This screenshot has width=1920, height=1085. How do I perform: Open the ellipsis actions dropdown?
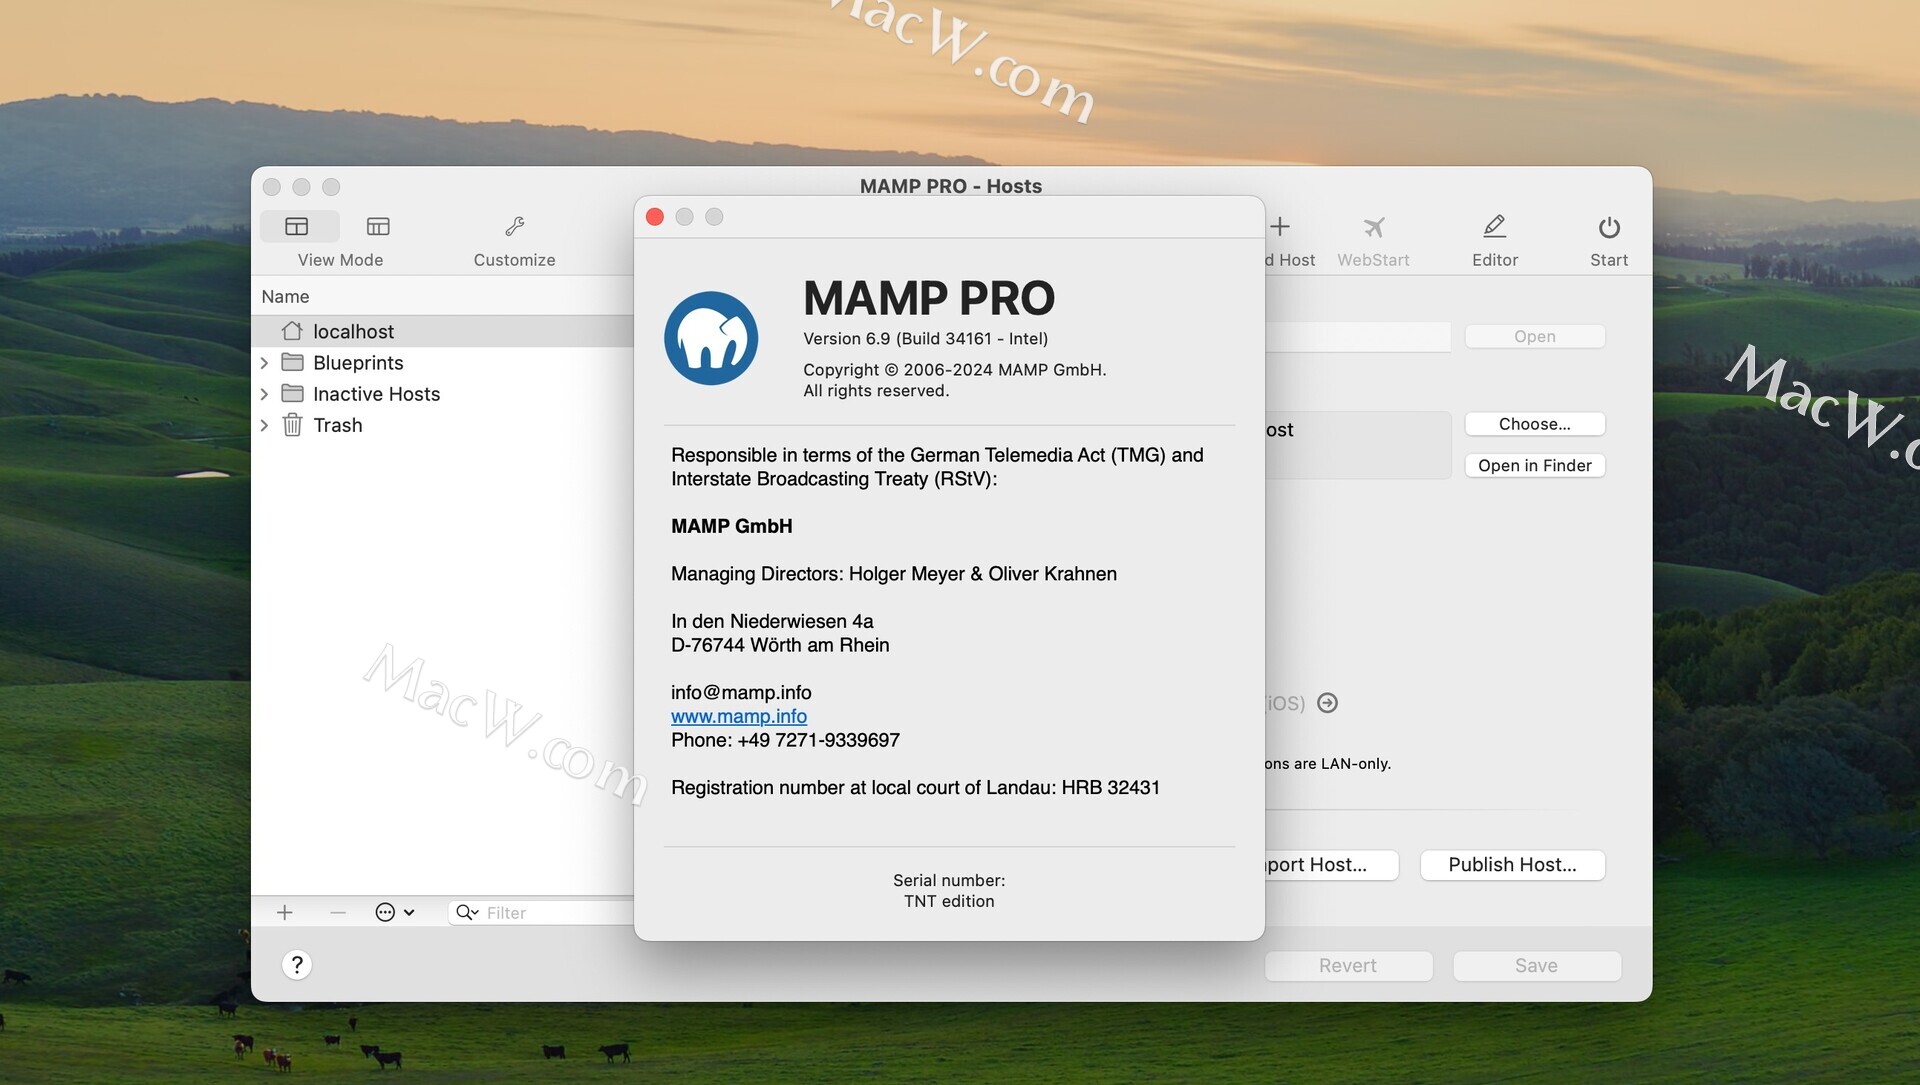point(394,912)
